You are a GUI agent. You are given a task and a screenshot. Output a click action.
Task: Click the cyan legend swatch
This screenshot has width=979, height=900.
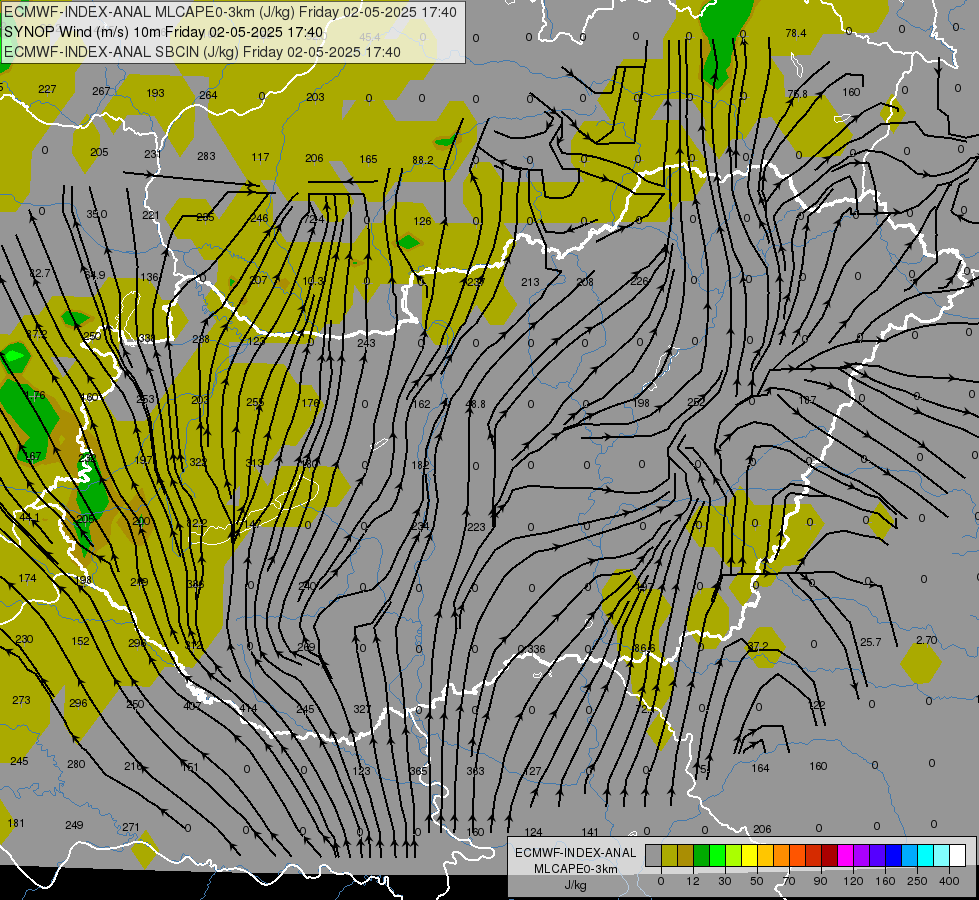click(925, 855)
